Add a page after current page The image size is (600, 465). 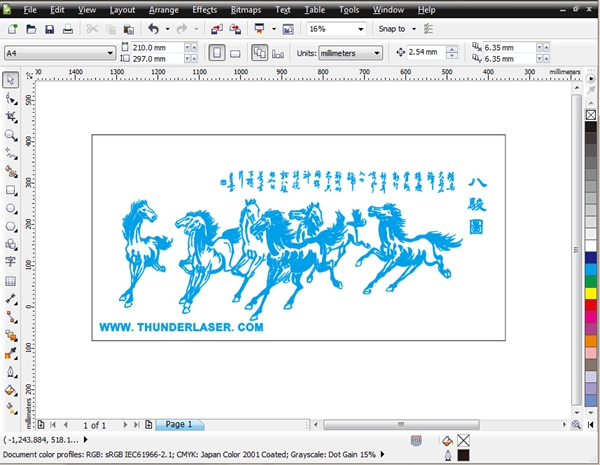point(149,424)
